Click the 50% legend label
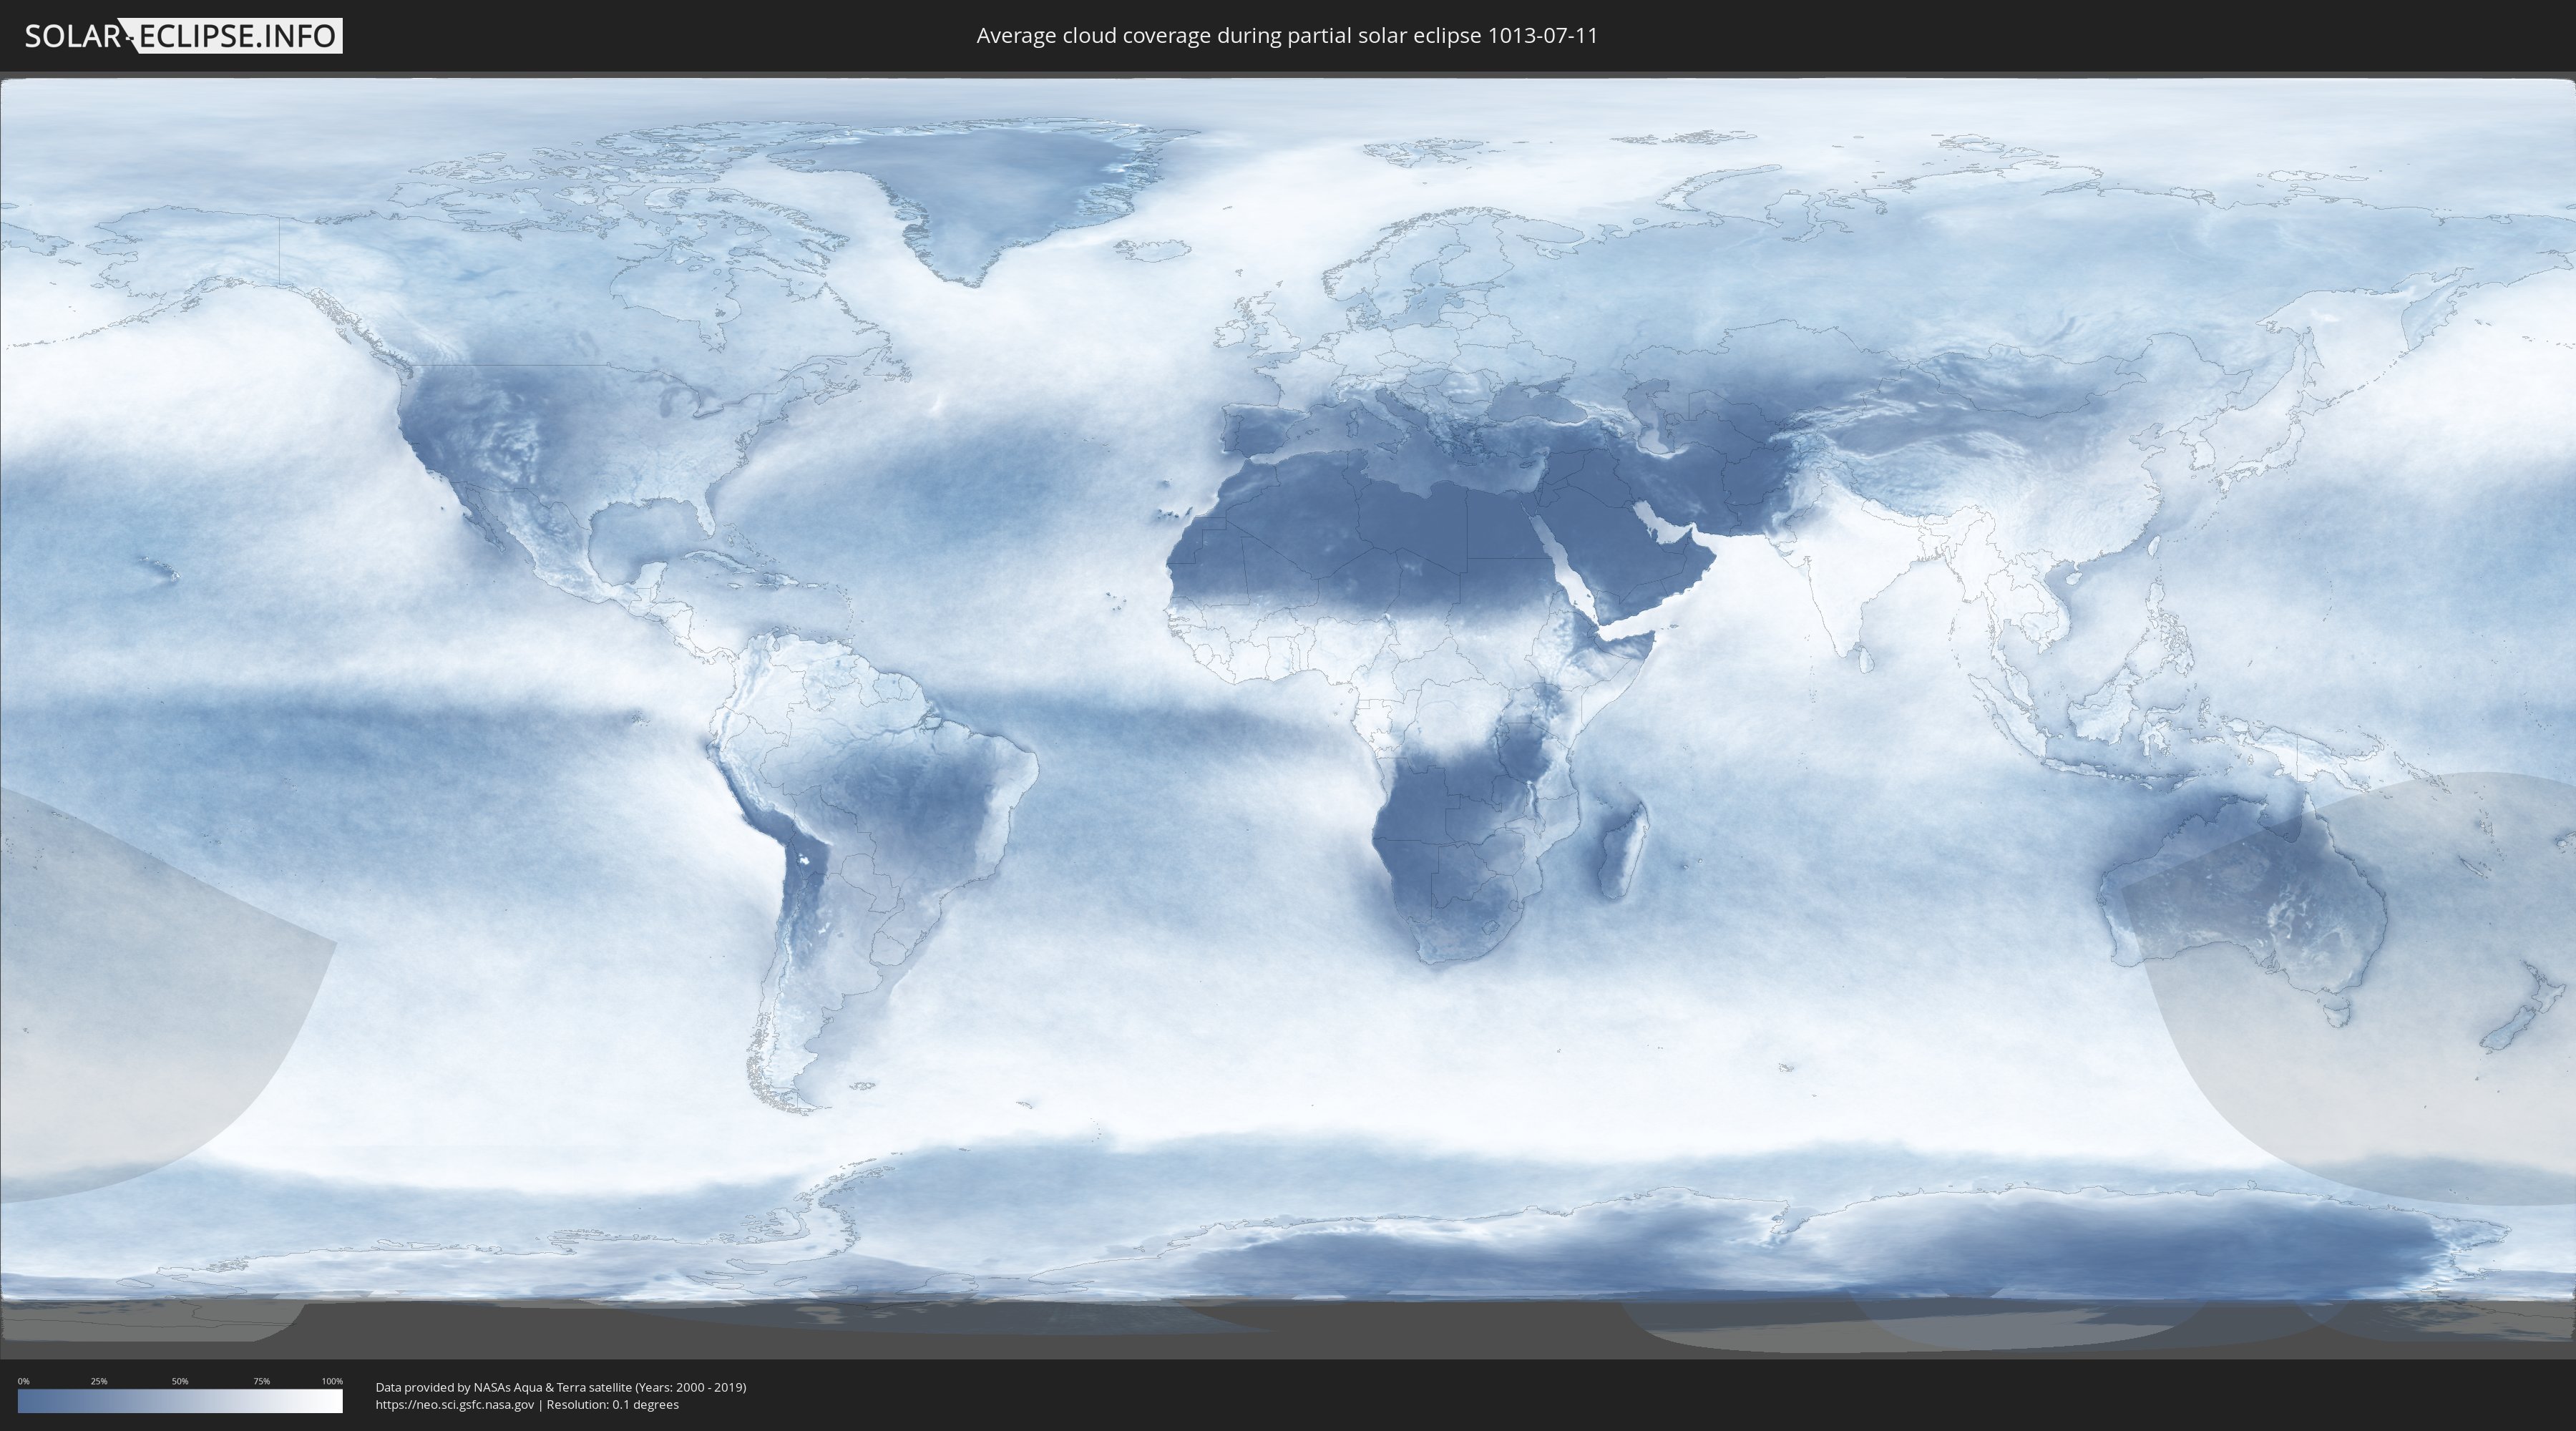Viewport: 2576px width, 1431px height. tap(180, 1381)
